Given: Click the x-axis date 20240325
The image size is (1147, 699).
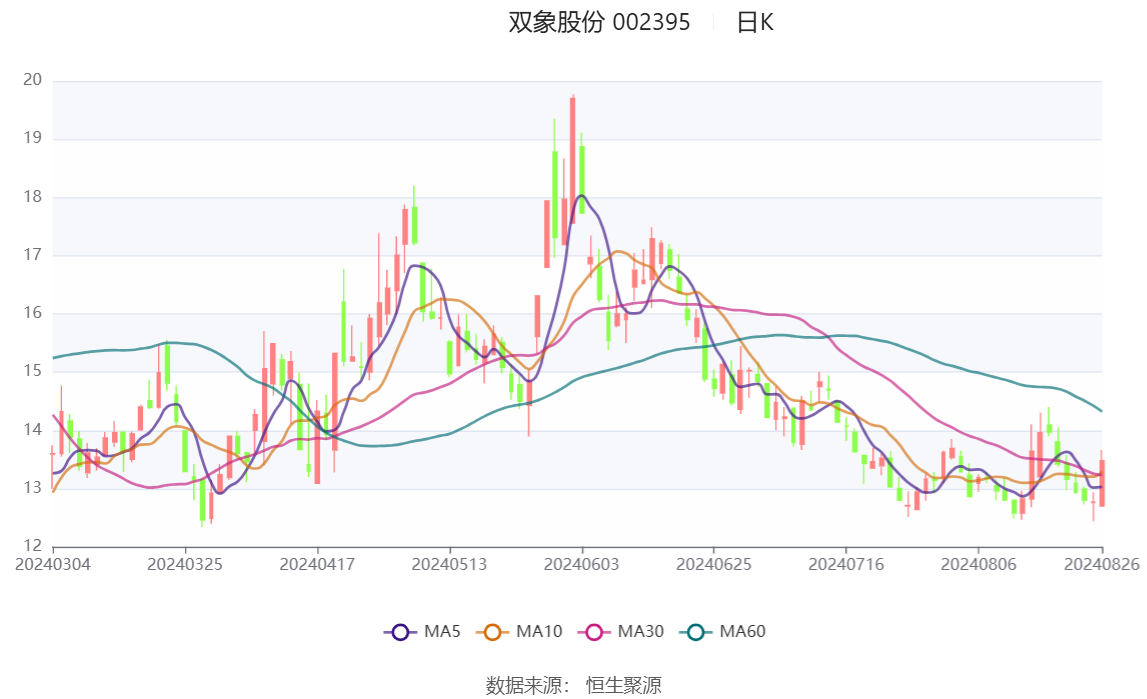Looking at the screenshot, I should 185,564.
